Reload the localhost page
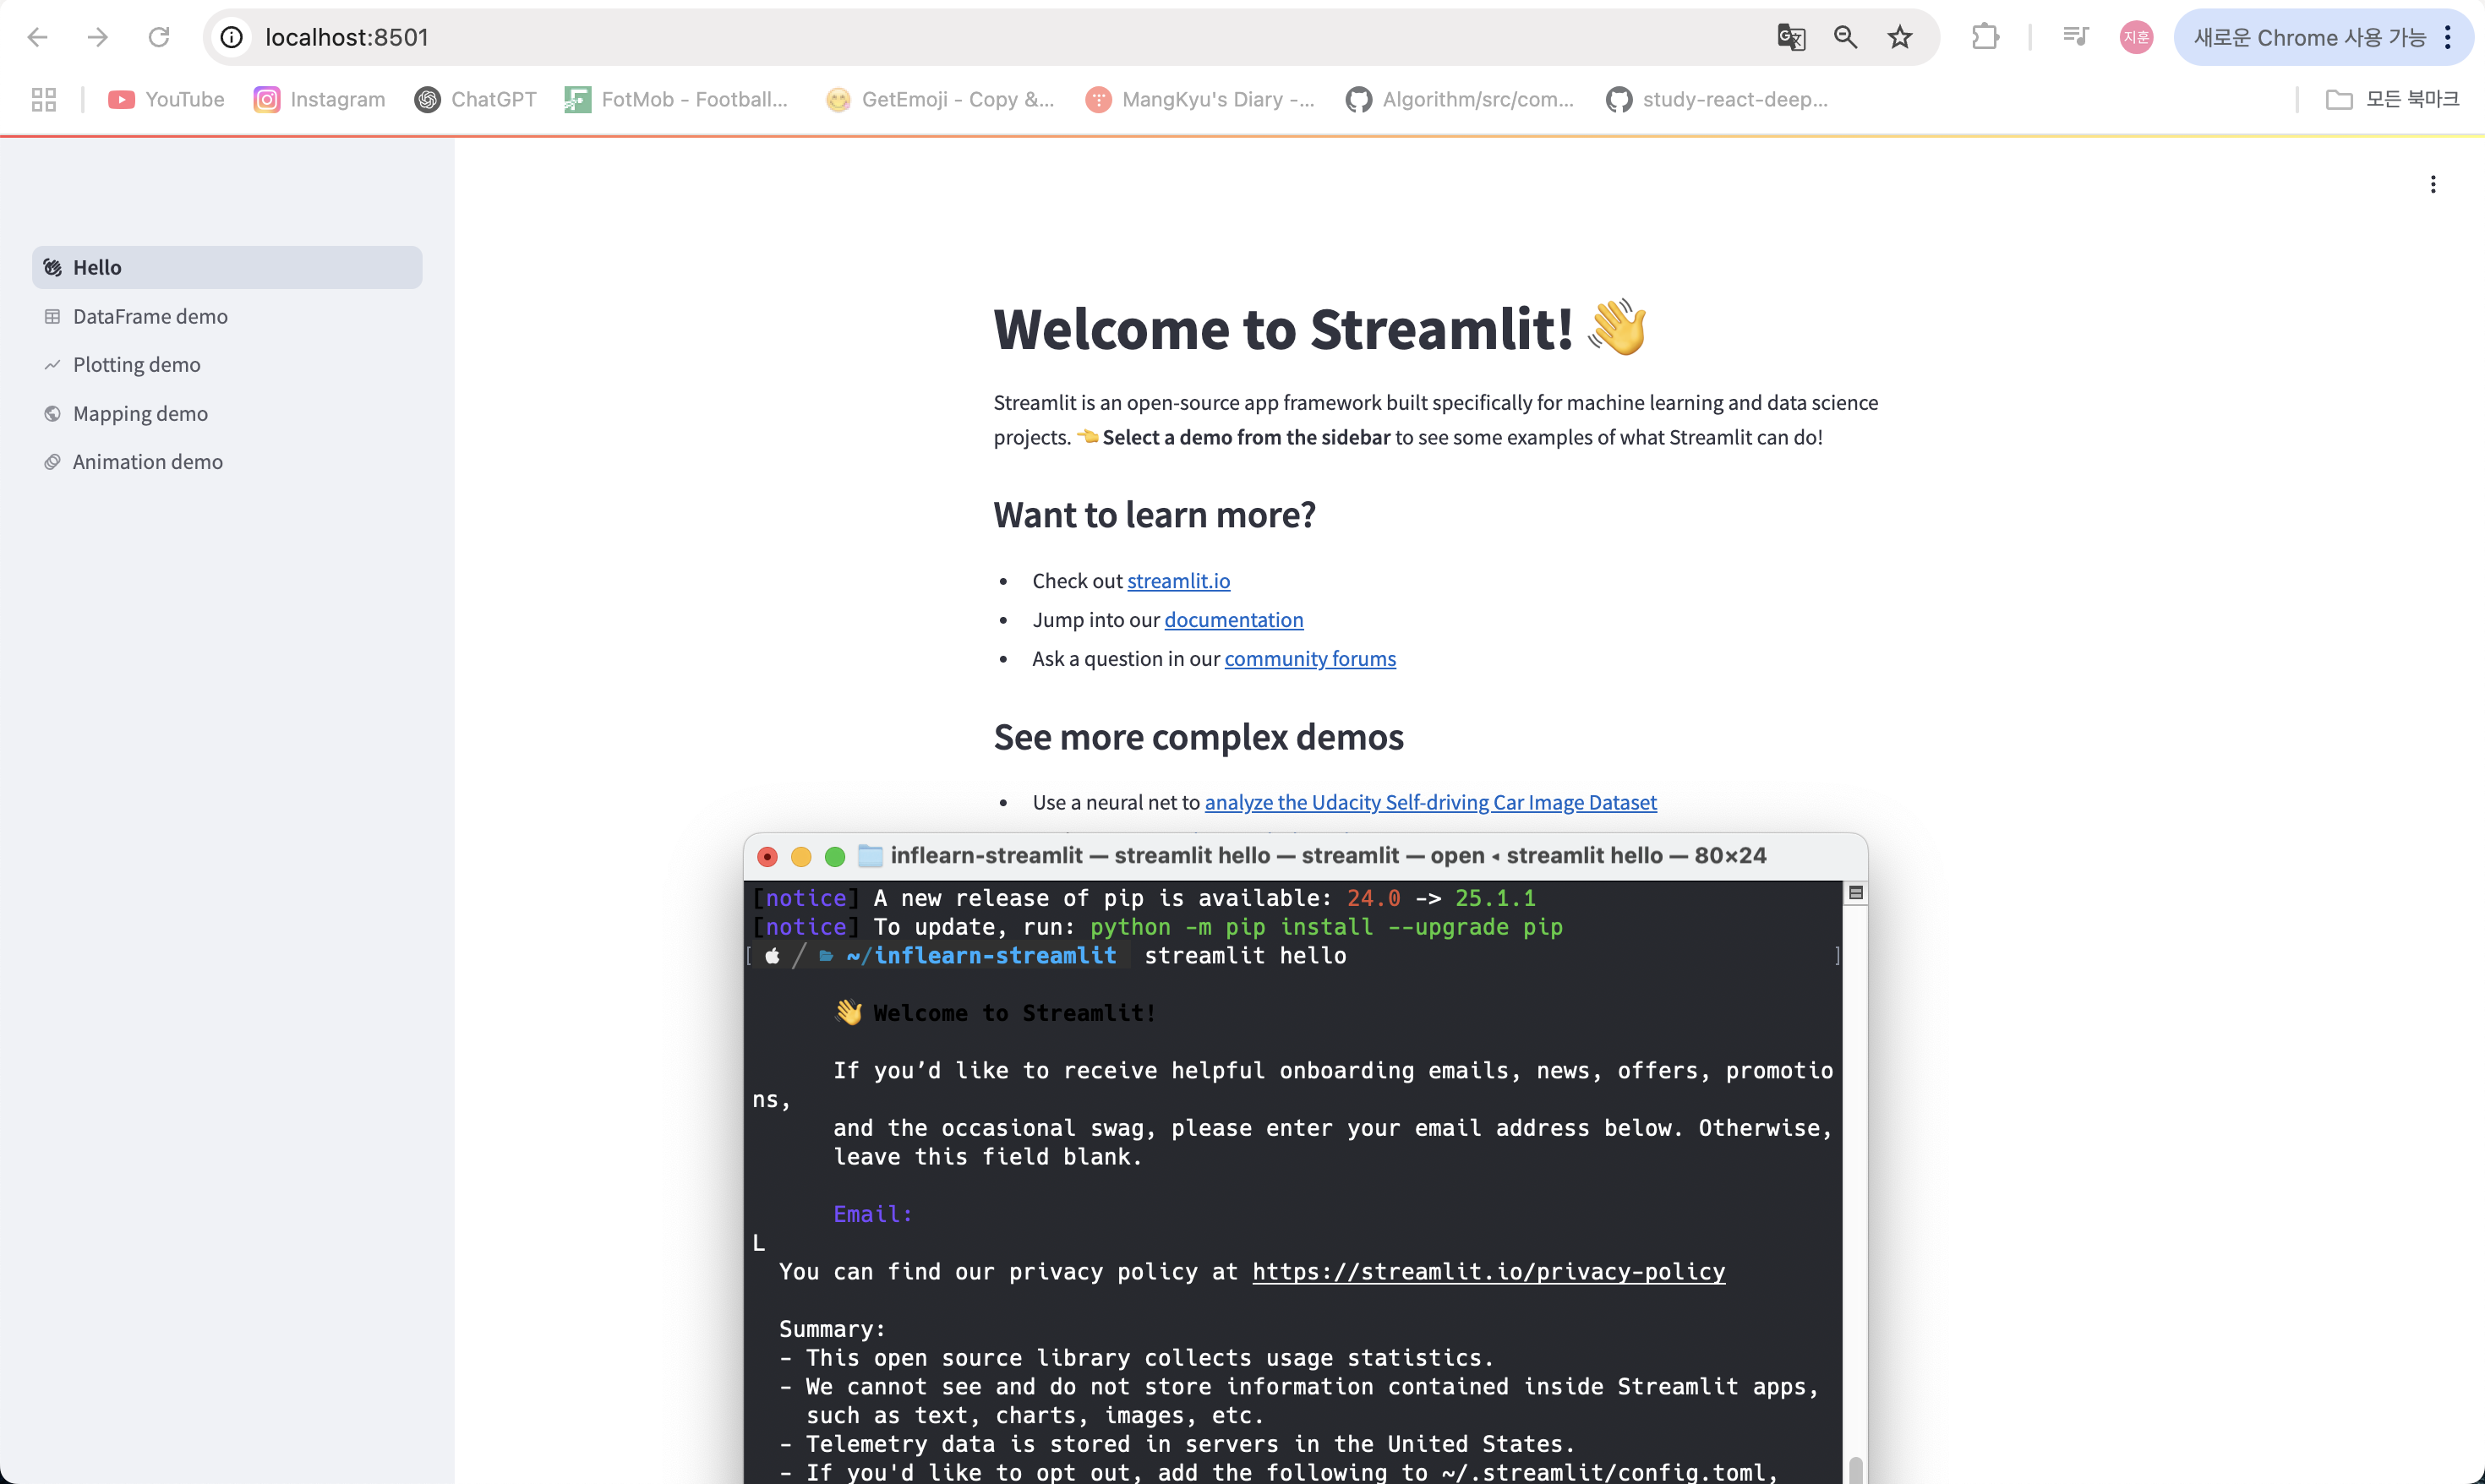Image resolution: width=2485 pixels, height=1484 pixels. 159,37
